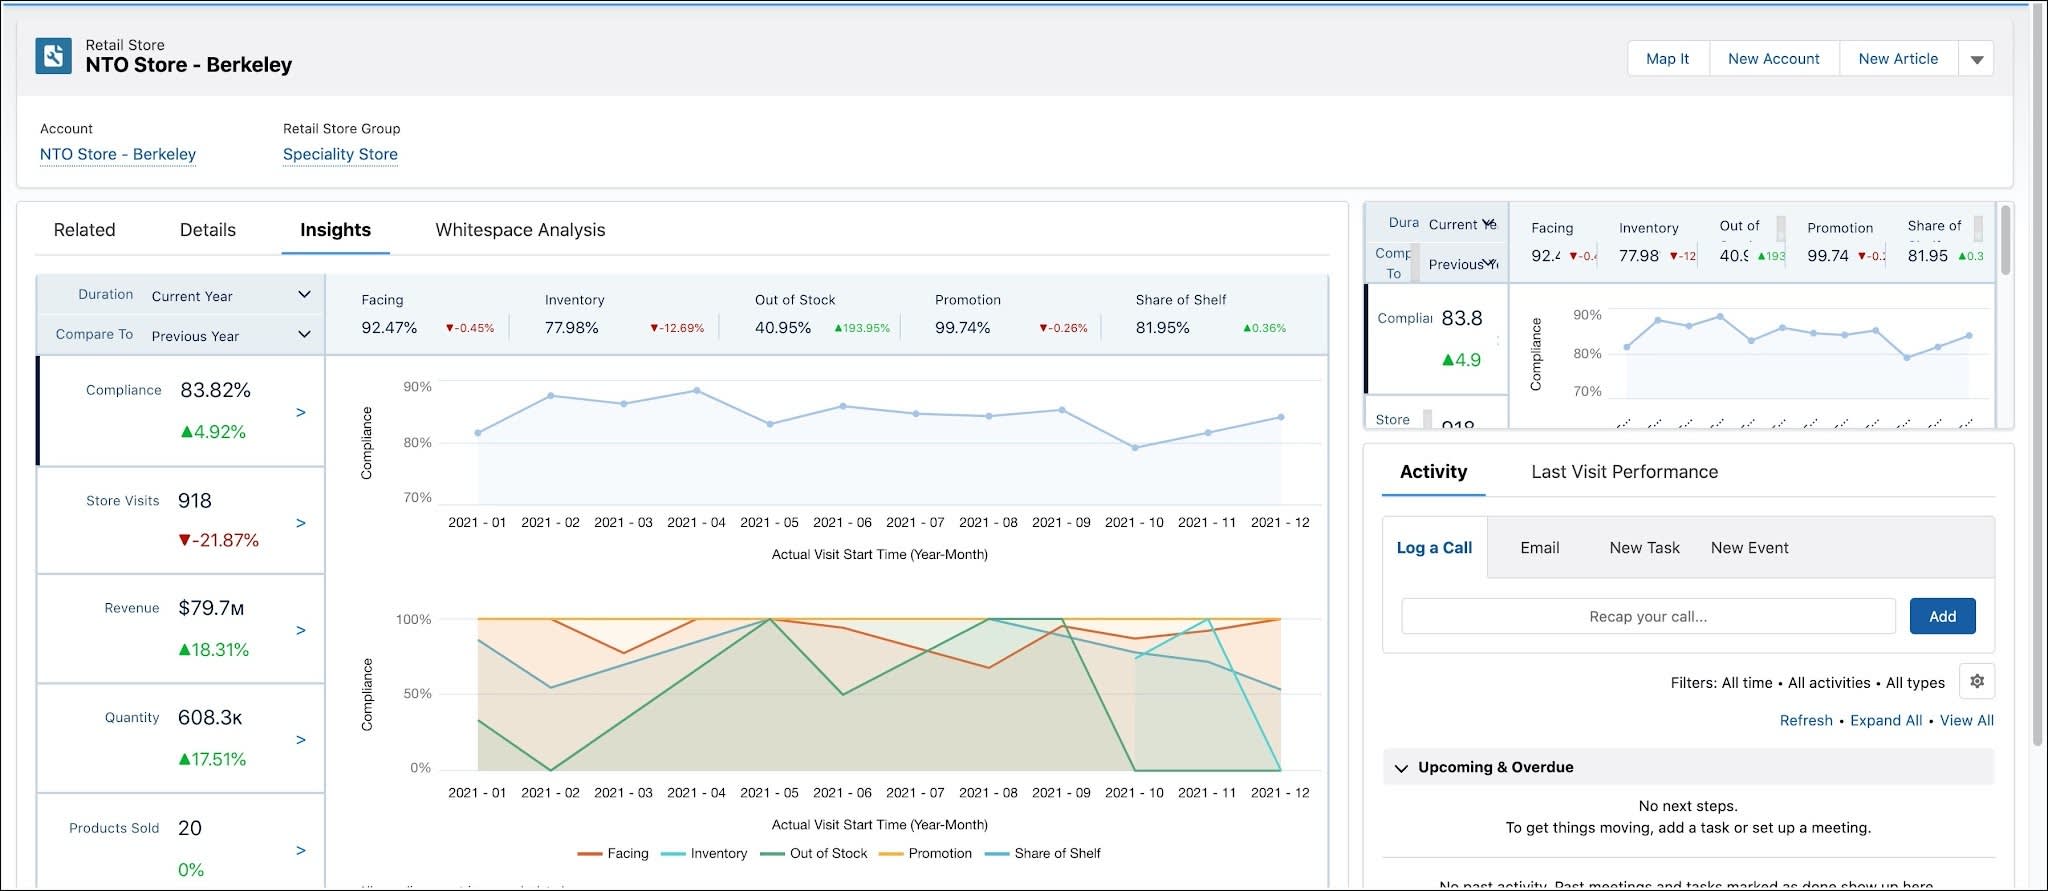2048x891 pixels.
Task: Open the Whitespace Analysis tab
Action: coord(520,230)
